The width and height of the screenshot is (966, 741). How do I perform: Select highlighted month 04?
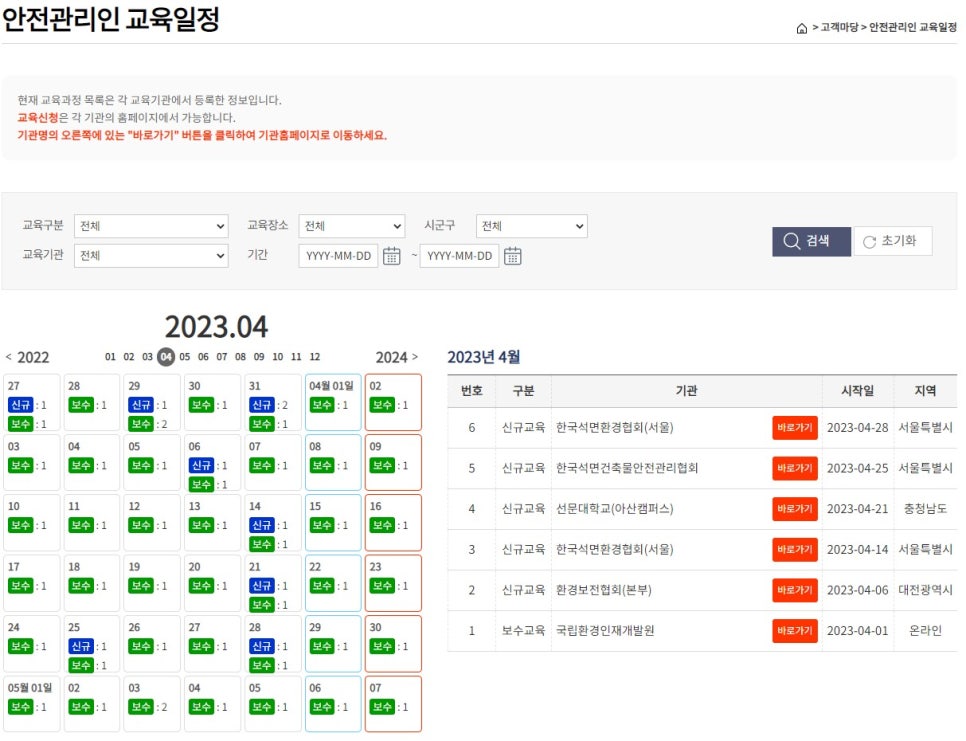[x=166, y=357]
